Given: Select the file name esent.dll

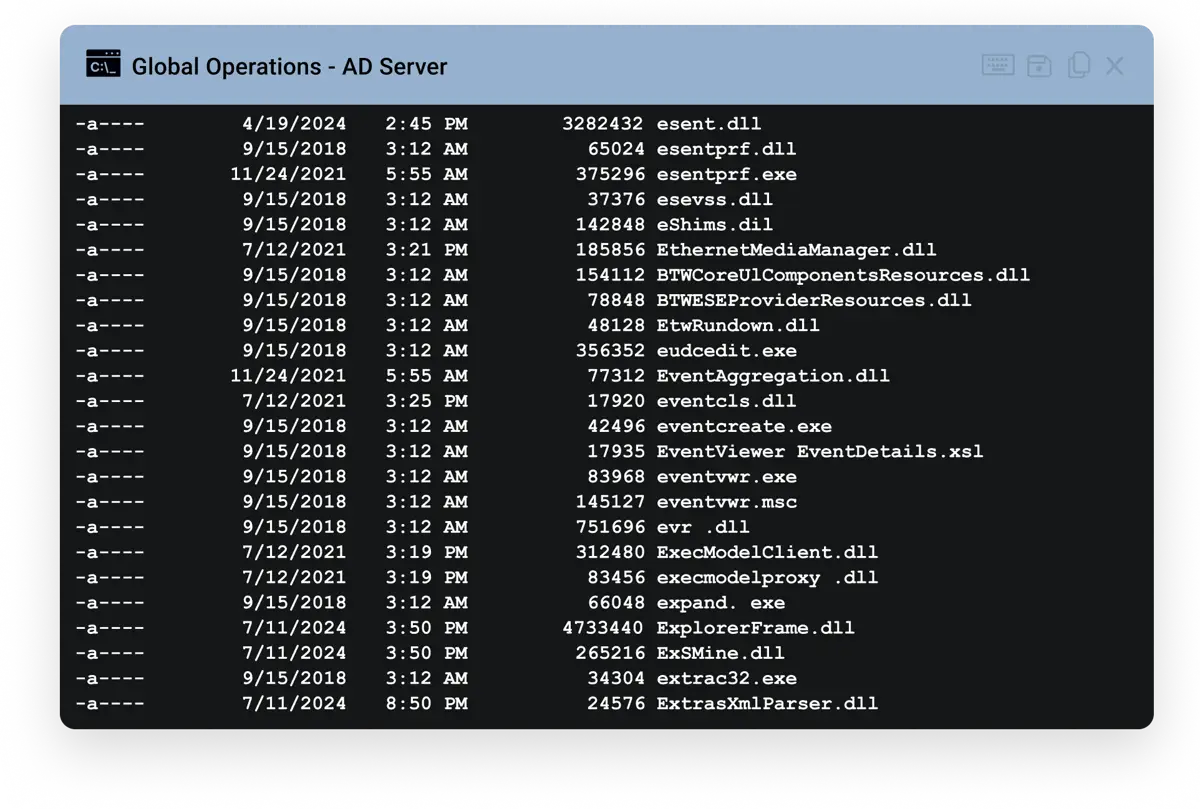Looking at the screenshot, I should (709, 124).
